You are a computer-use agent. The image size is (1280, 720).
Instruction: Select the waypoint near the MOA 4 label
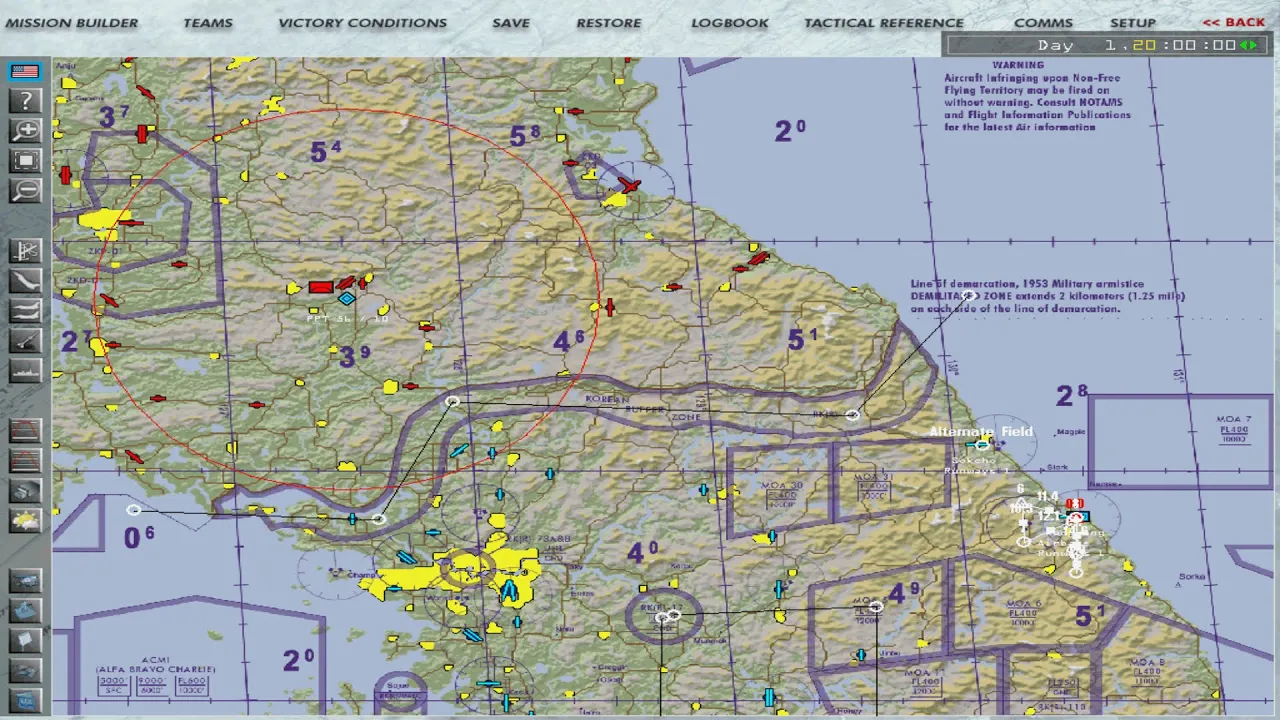(x=876, y=606)
